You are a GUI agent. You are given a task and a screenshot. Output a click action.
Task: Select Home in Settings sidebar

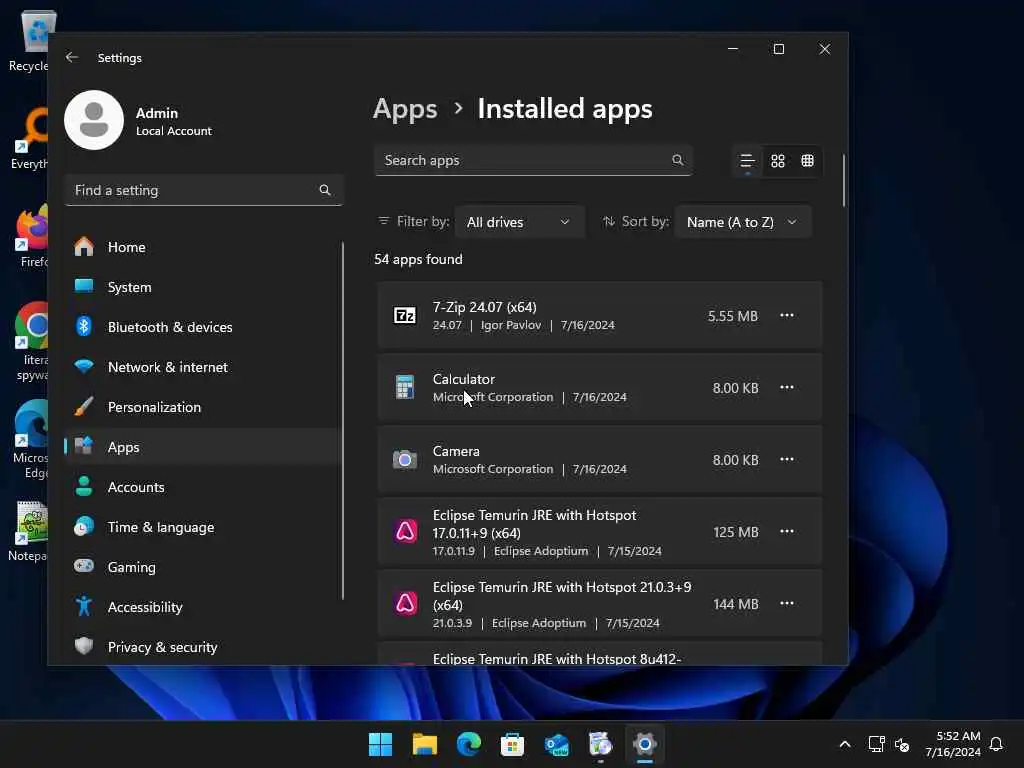coord(203,247)
